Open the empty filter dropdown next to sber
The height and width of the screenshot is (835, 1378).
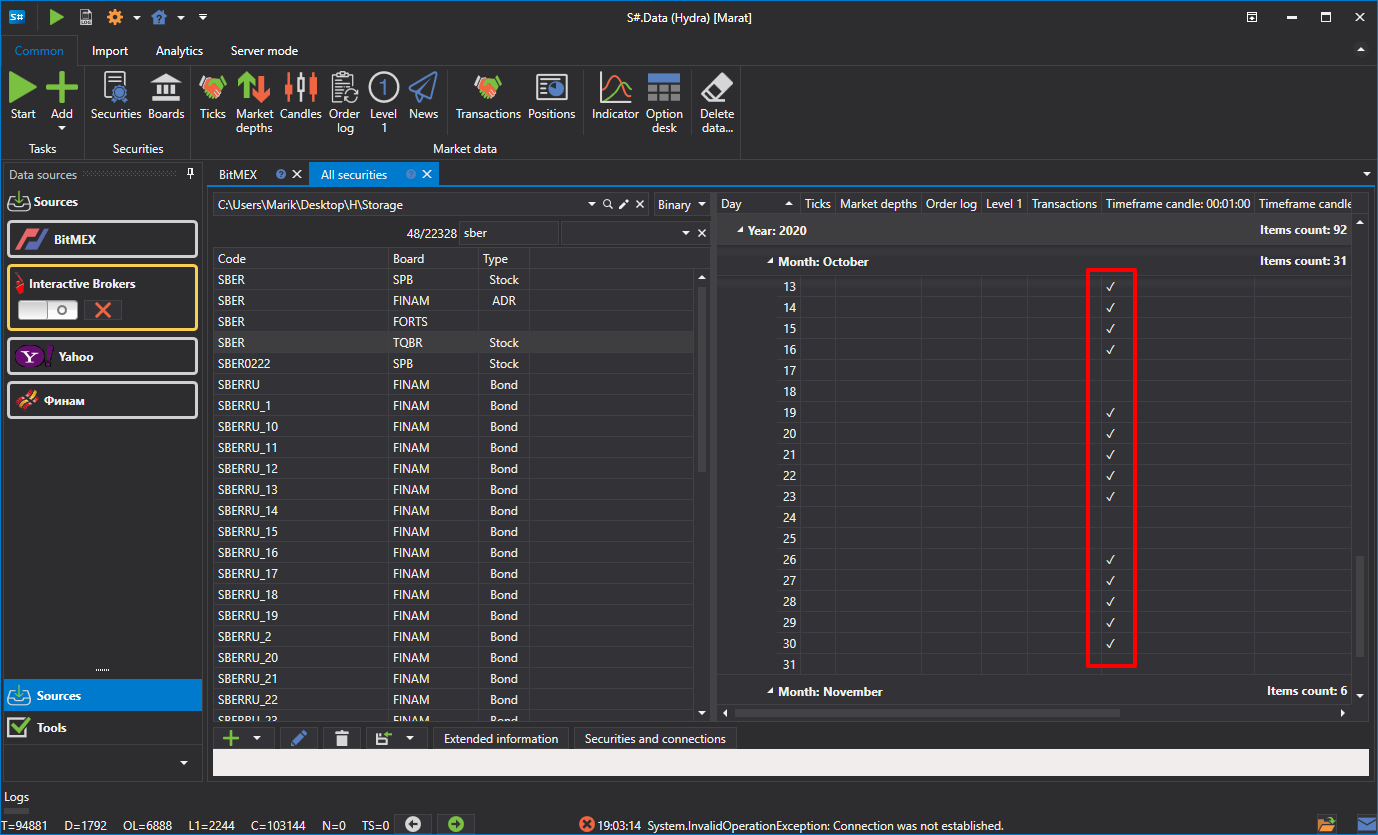(686, 233)
